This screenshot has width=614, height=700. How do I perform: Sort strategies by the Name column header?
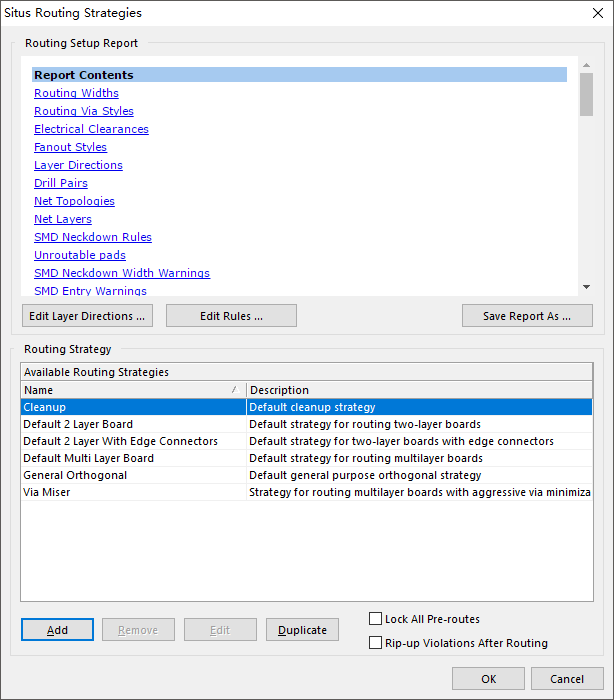click(132, 390)
